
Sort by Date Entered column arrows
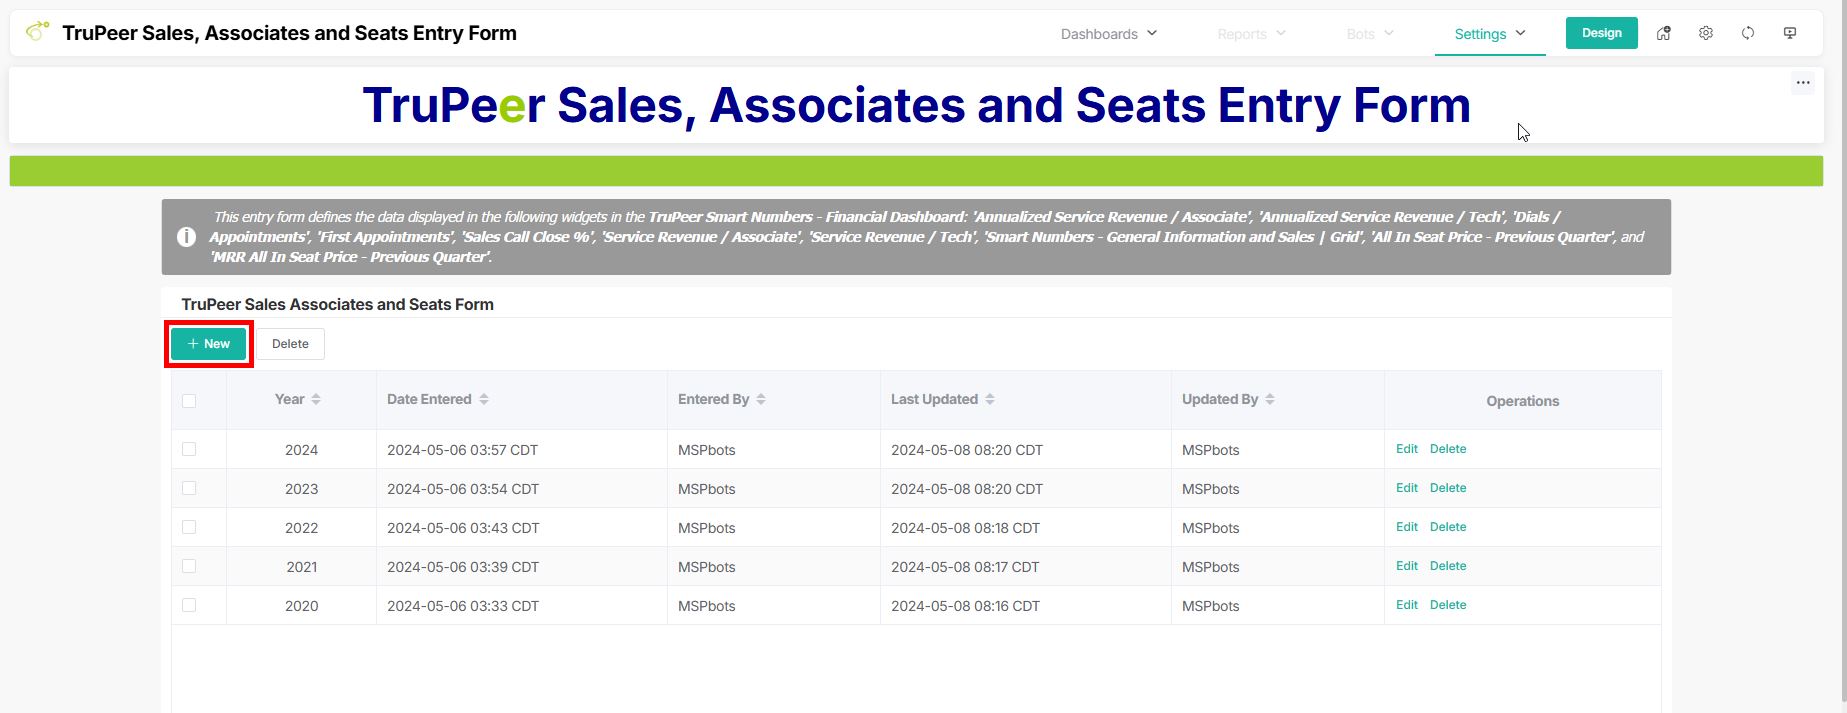[x=484, y=399]
